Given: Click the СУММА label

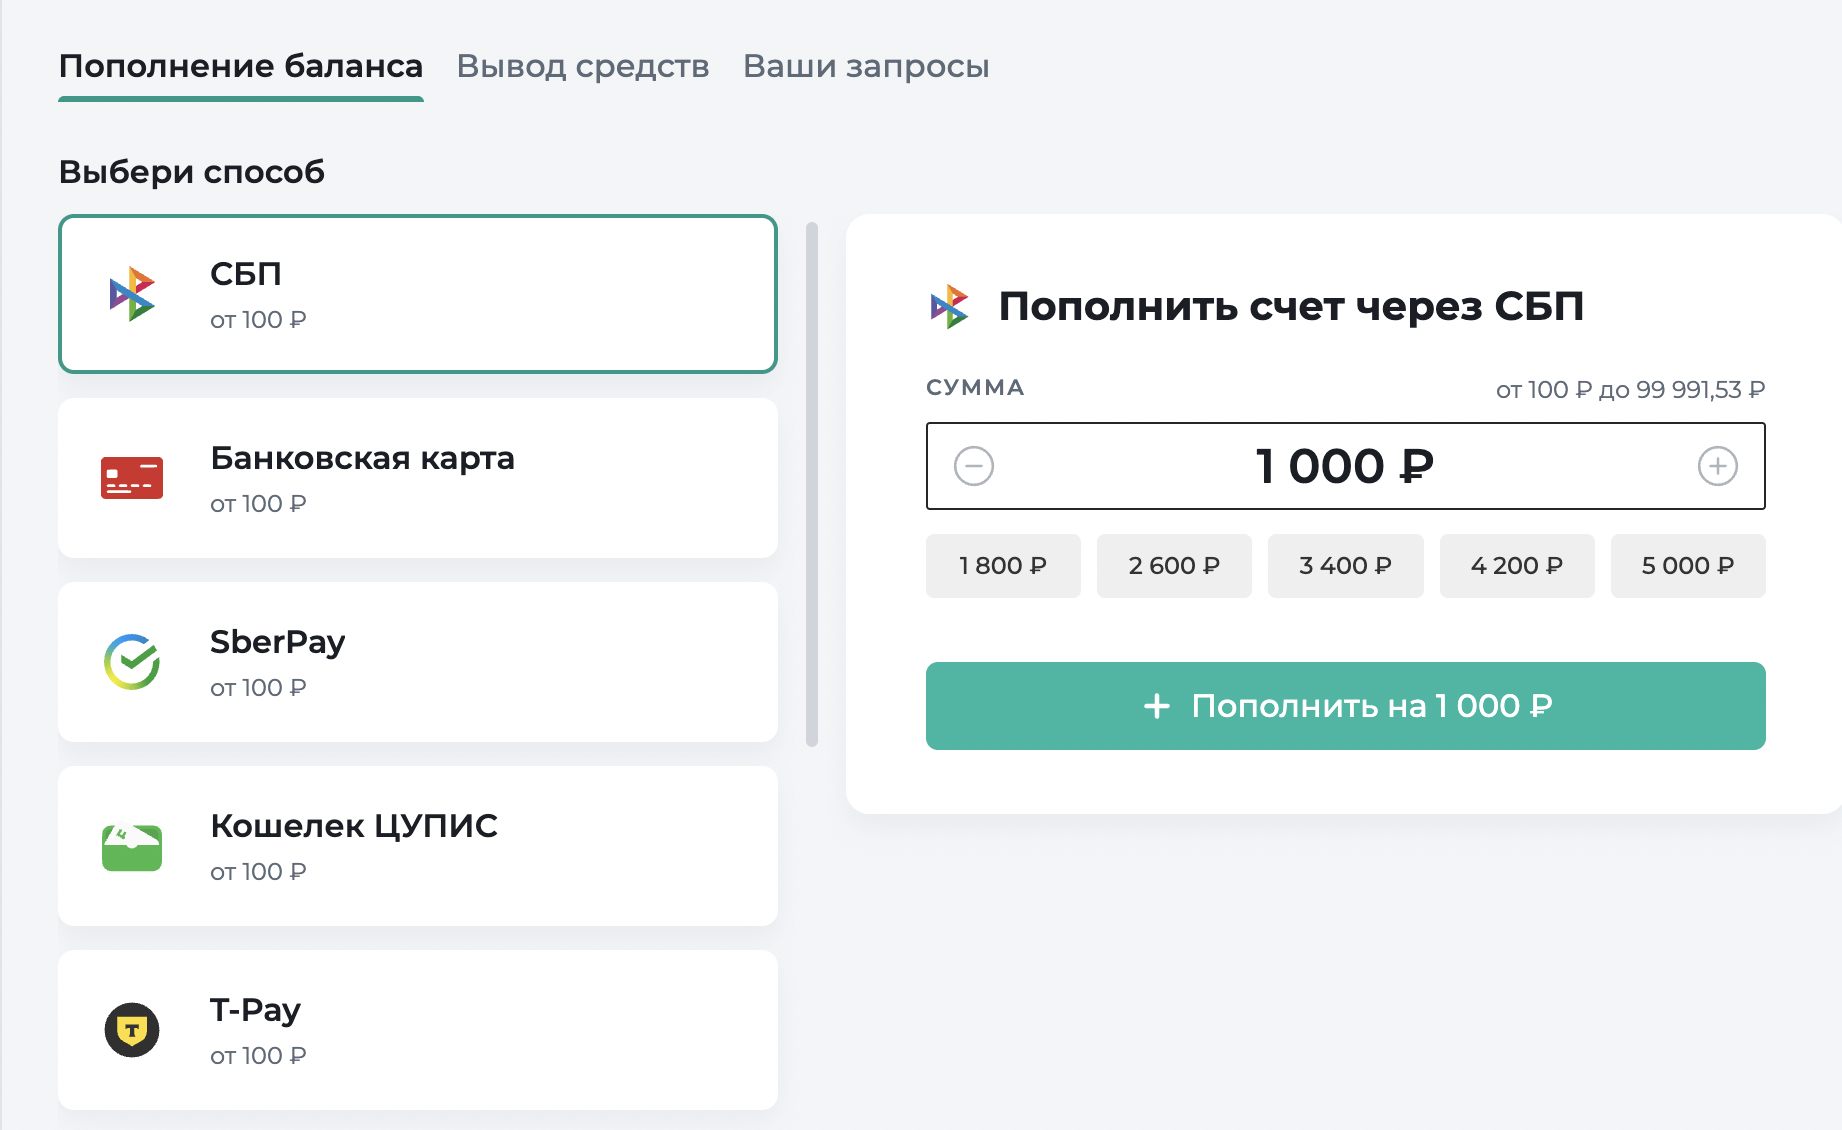Looking at the screenshot, I should (x=975, y=387).
